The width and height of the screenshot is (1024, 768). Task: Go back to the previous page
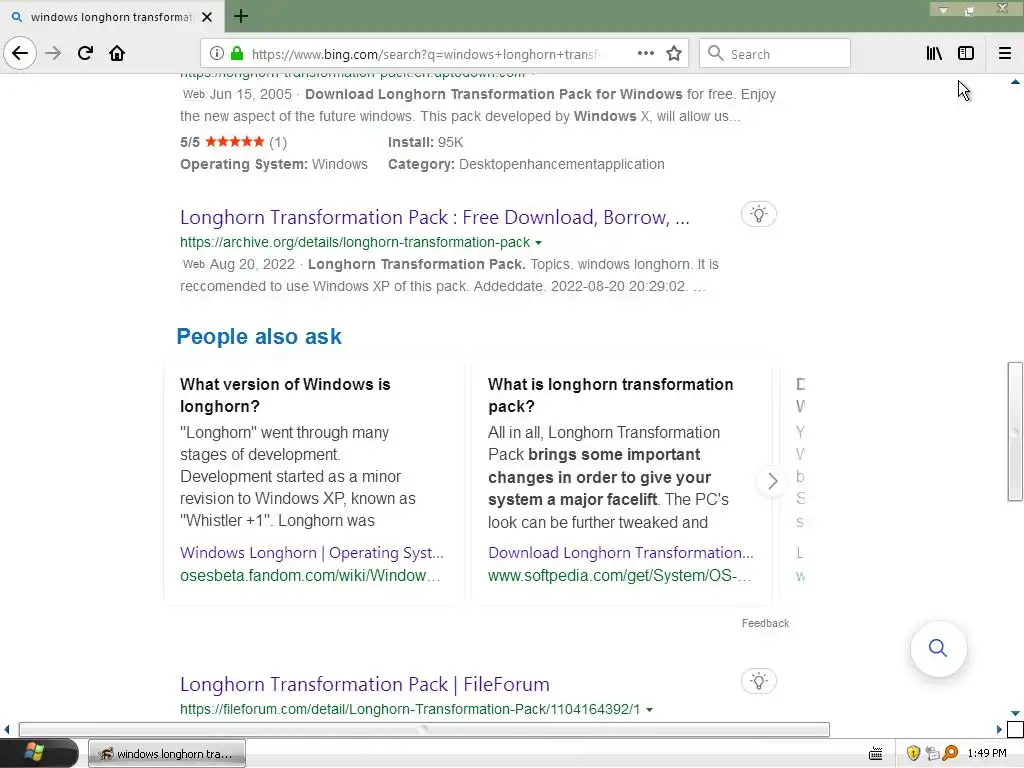pyautogui.click(x=20, y=53)
